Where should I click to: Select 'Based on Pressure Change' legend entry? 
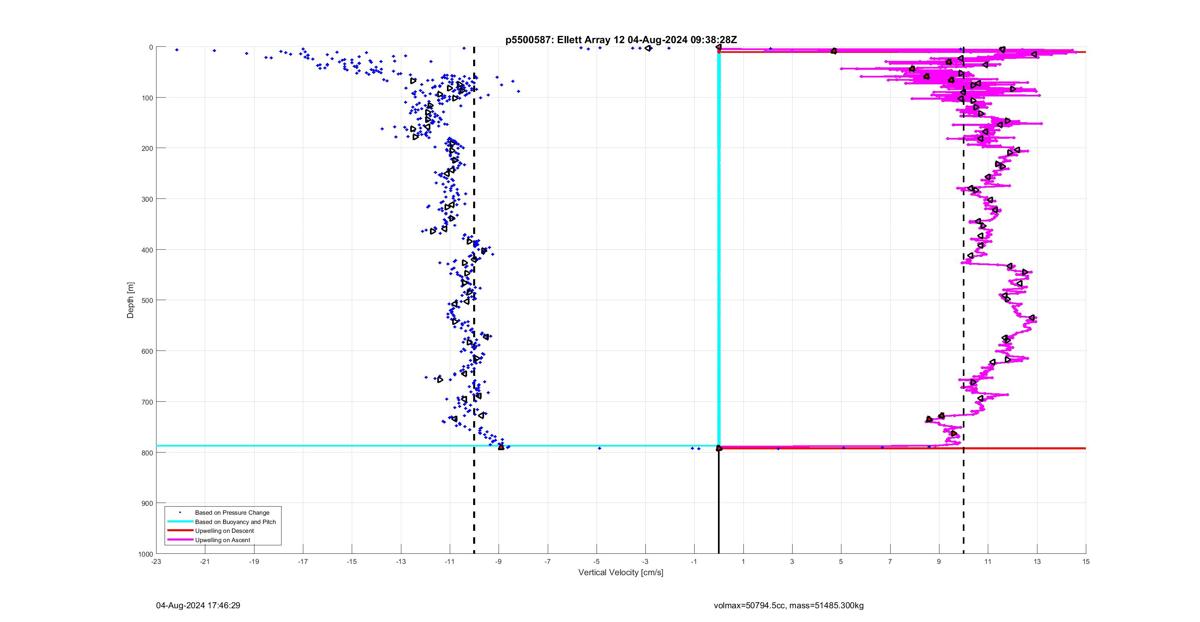(232, 512)
